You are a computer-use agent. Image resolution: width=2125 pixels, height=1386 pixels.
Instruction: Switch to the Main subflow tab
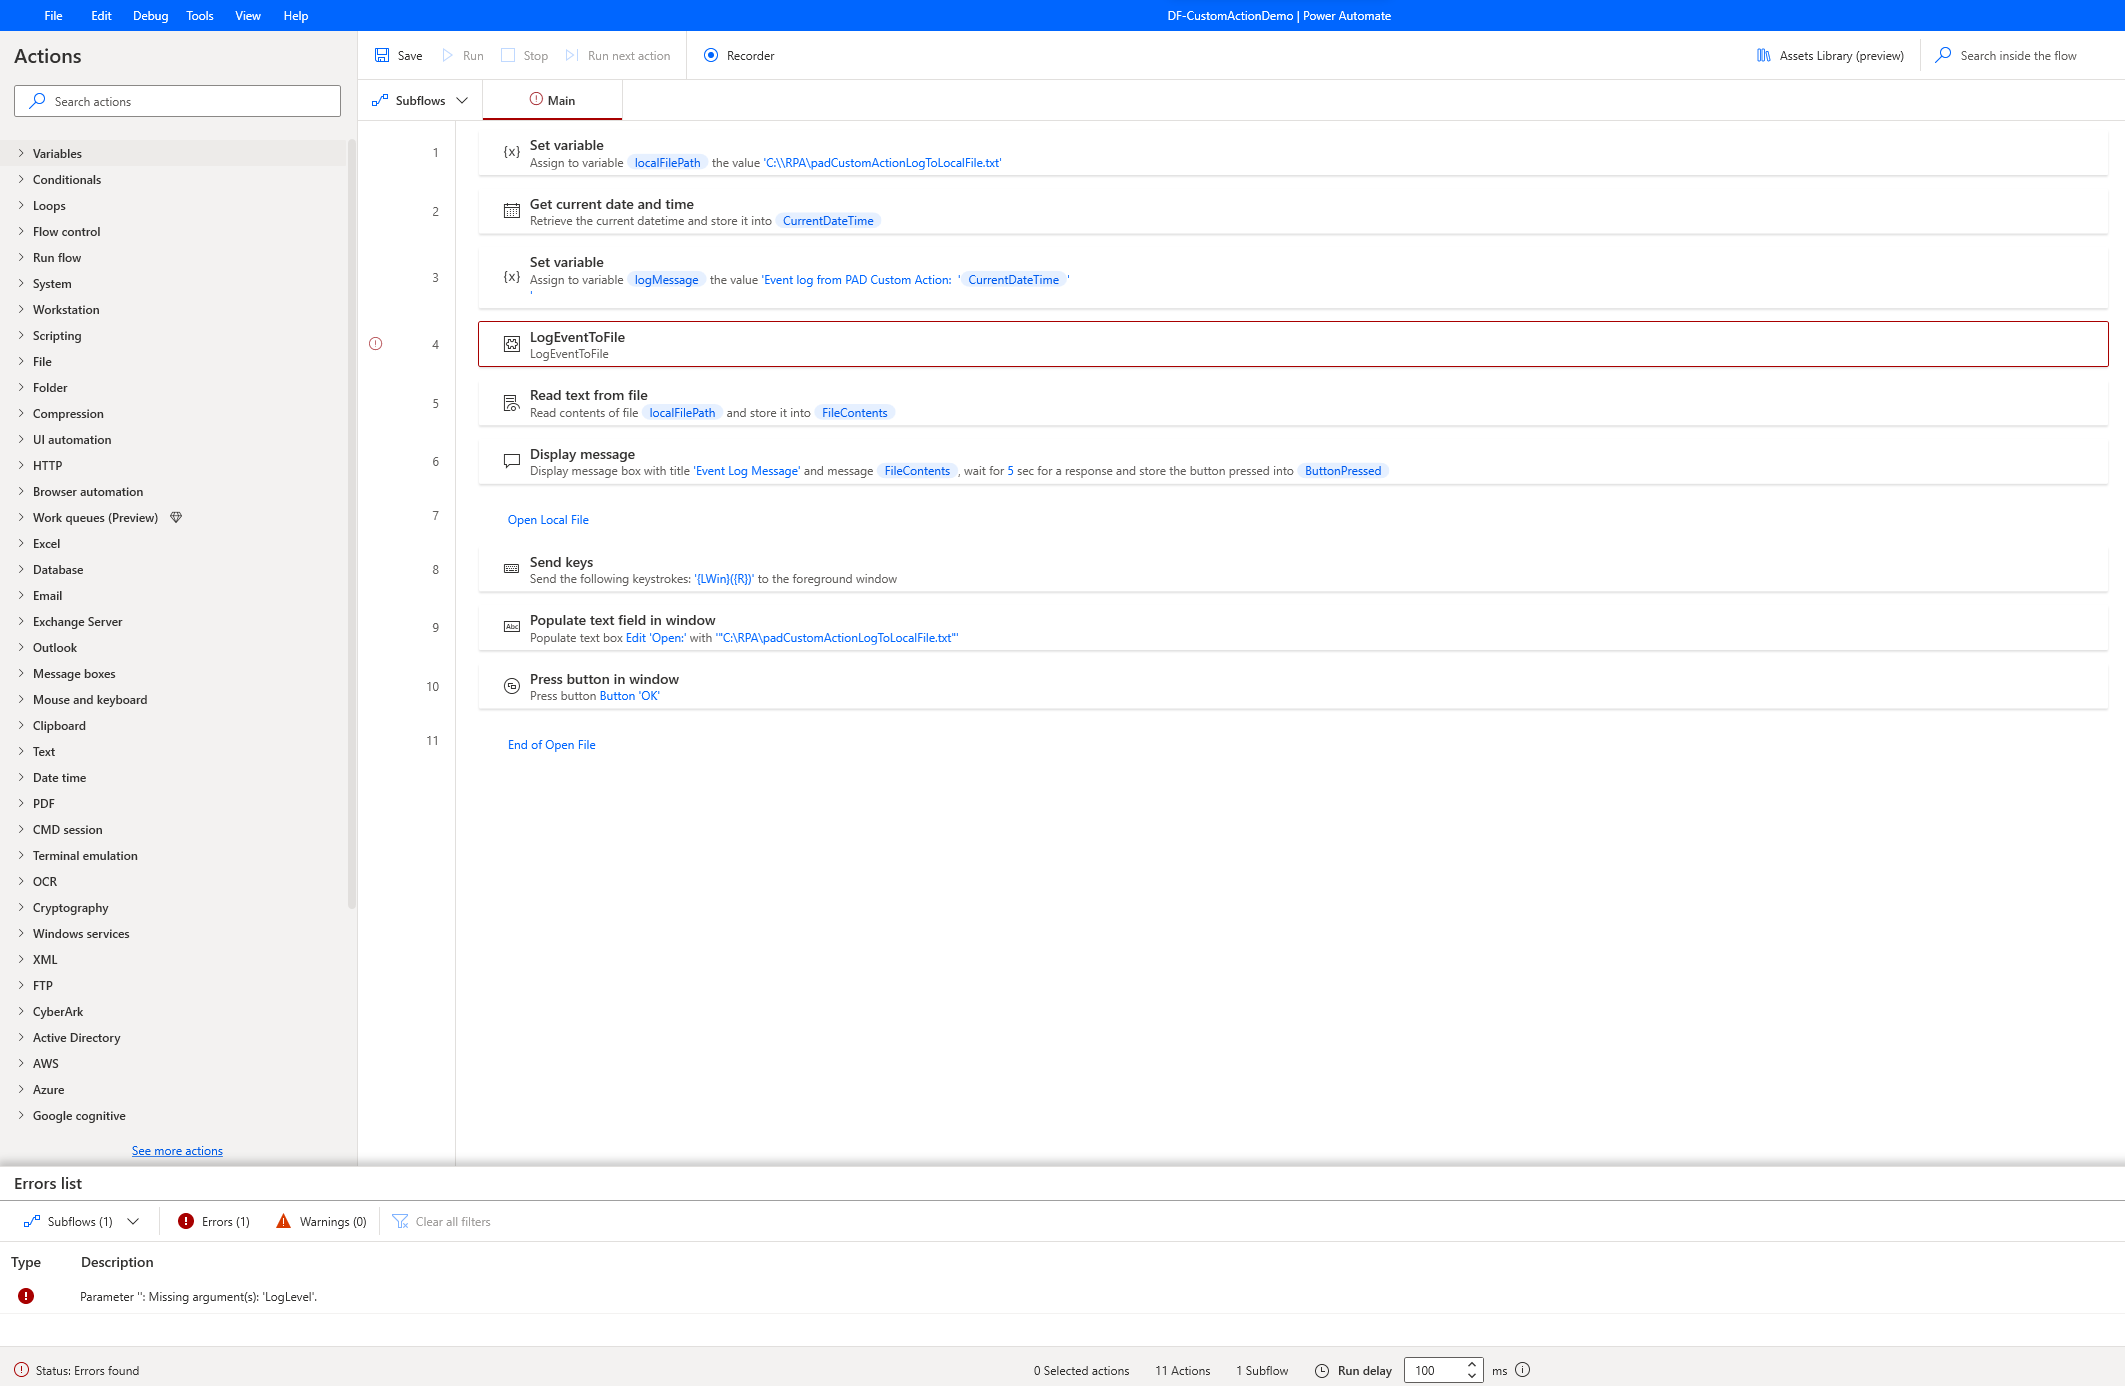point(552,100)
